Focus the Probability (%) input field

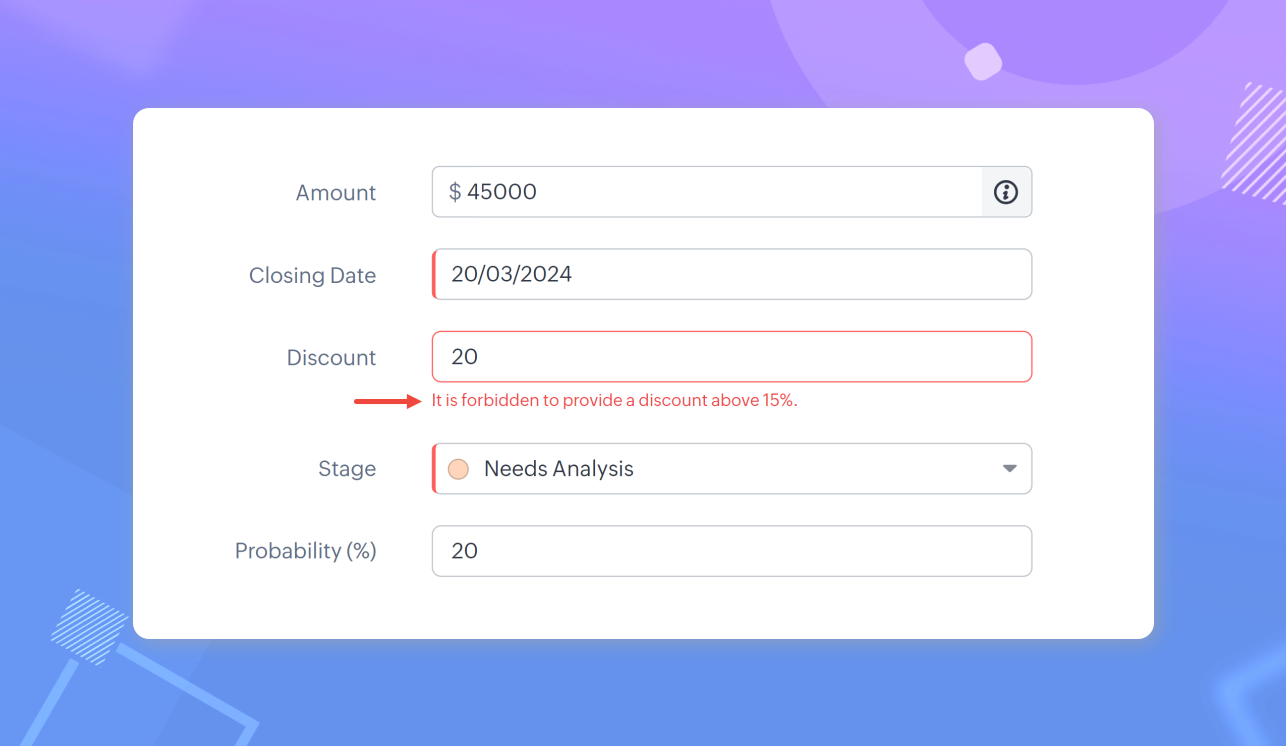point(730,551)
